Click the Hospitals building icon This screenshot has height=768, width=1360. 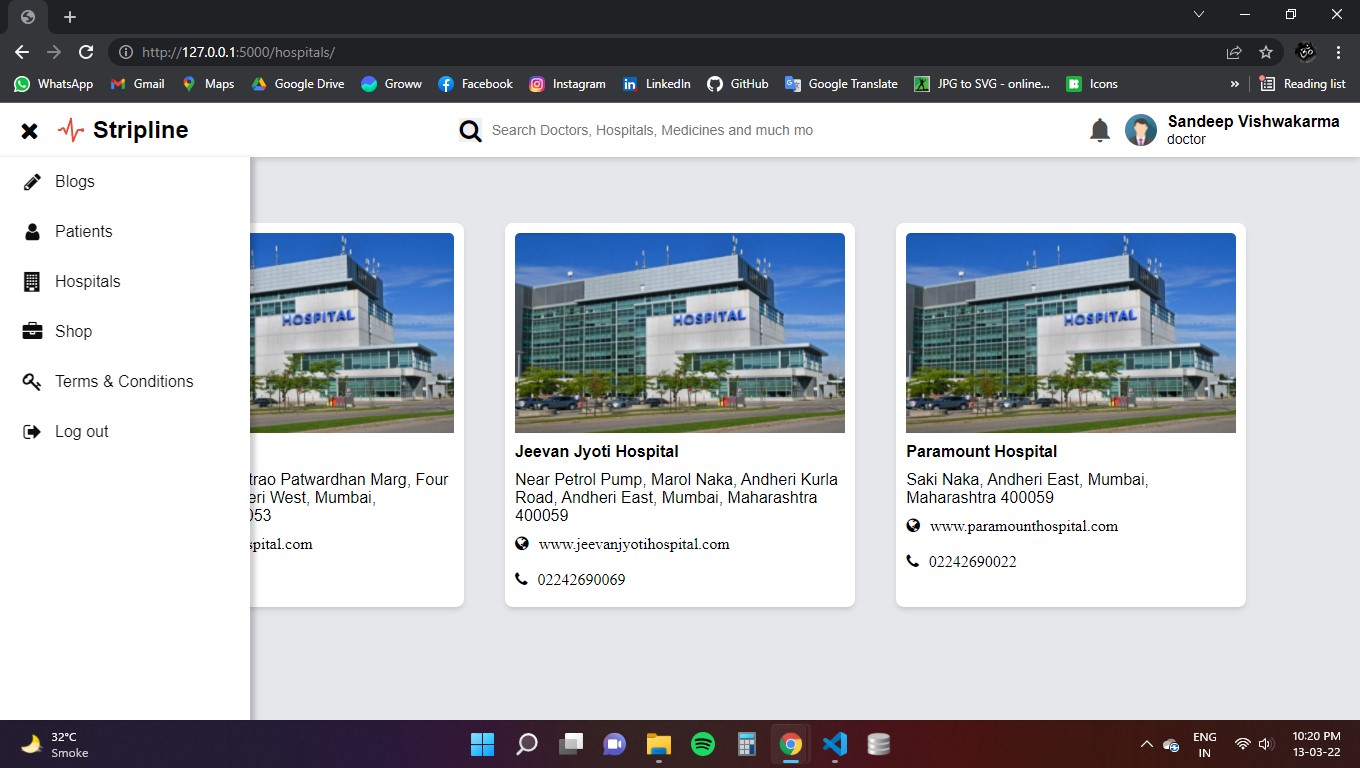point(32,281)
